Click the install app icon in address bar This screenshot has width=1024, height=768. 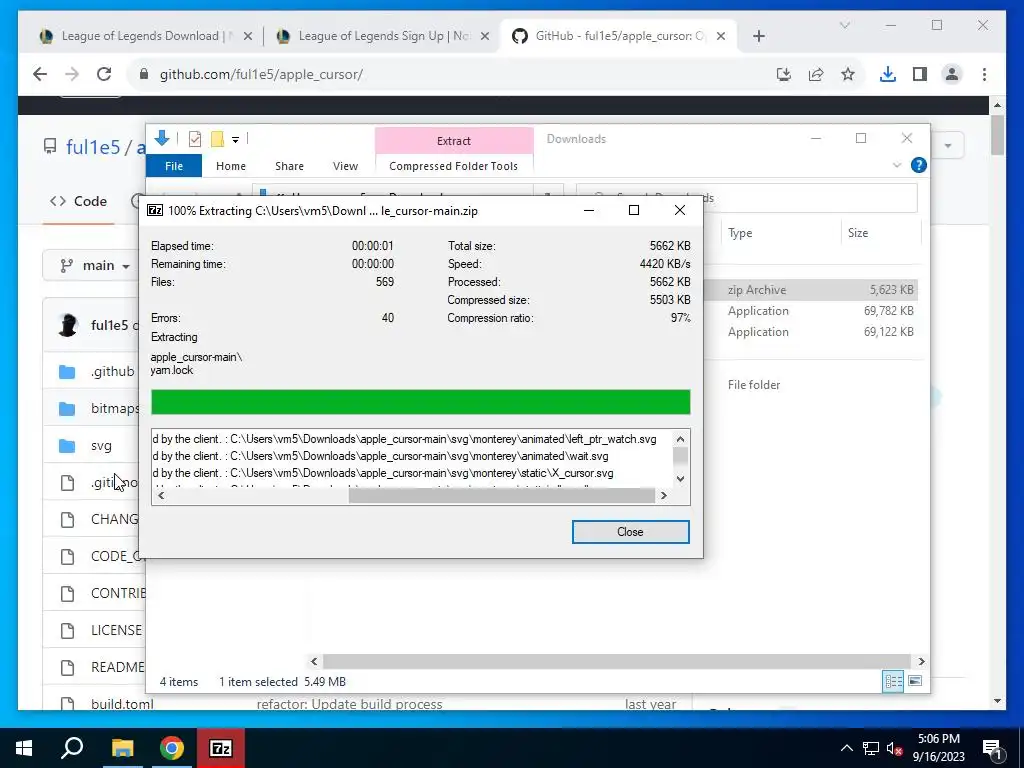click(x=784, y=74)
